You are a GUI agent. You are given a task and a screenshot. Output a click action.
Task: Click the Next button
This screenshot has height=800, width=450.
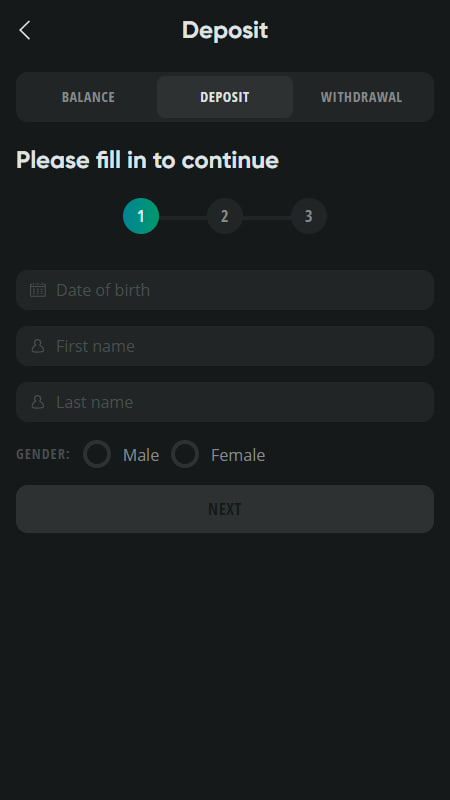[225, 509]
